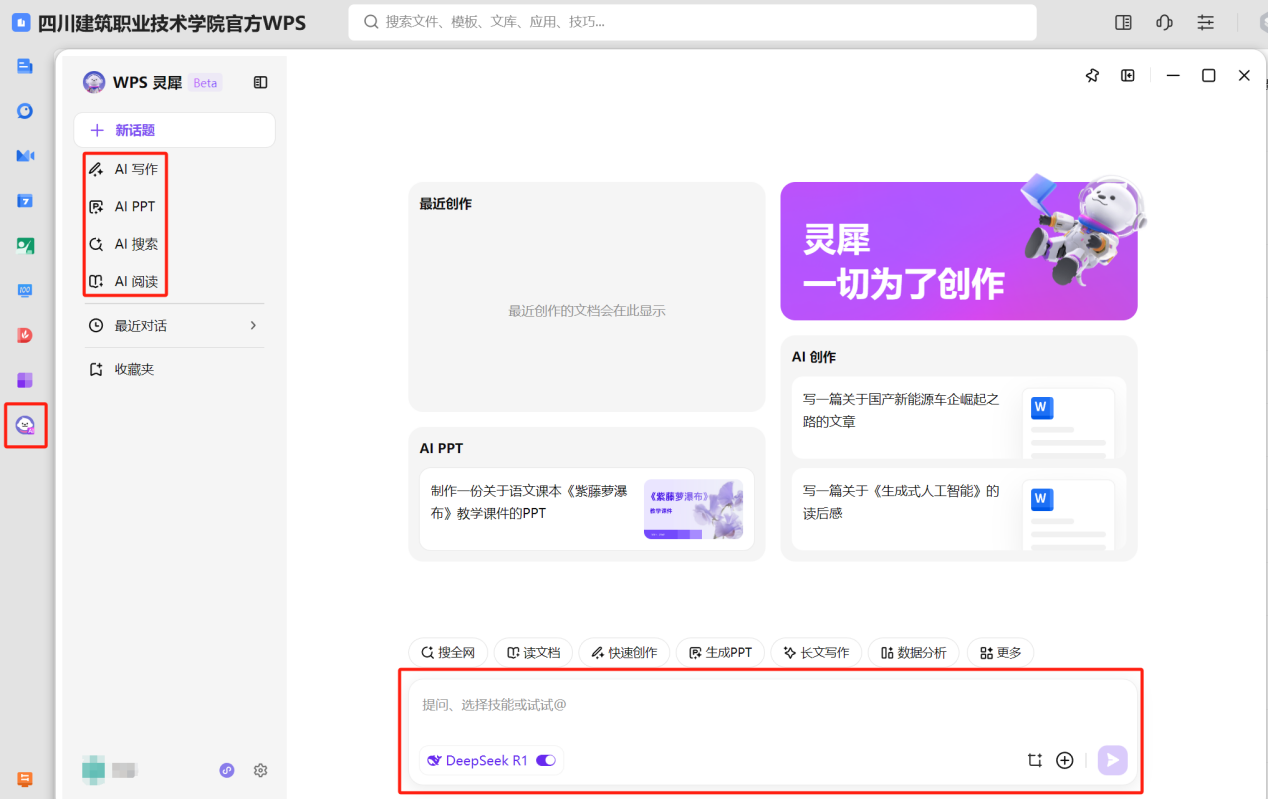Open the sliders options icon in top bar
Viewport: 1268px width, 799px height.
pos(1206,22)
